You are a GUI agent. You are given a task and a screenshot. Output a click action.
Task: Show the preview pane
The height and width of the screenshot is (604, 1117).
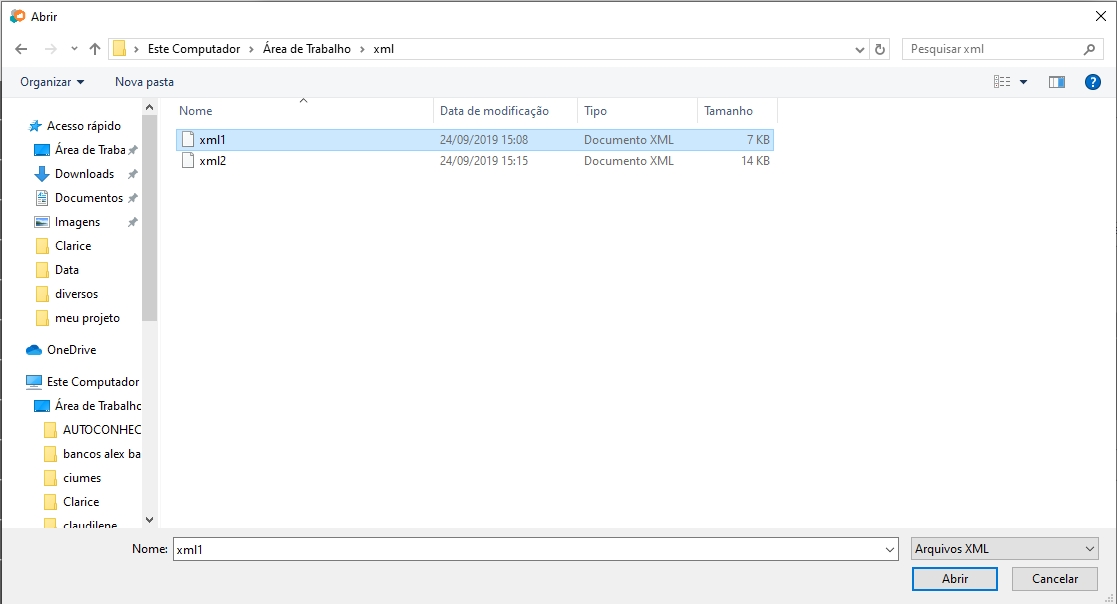1056,81
